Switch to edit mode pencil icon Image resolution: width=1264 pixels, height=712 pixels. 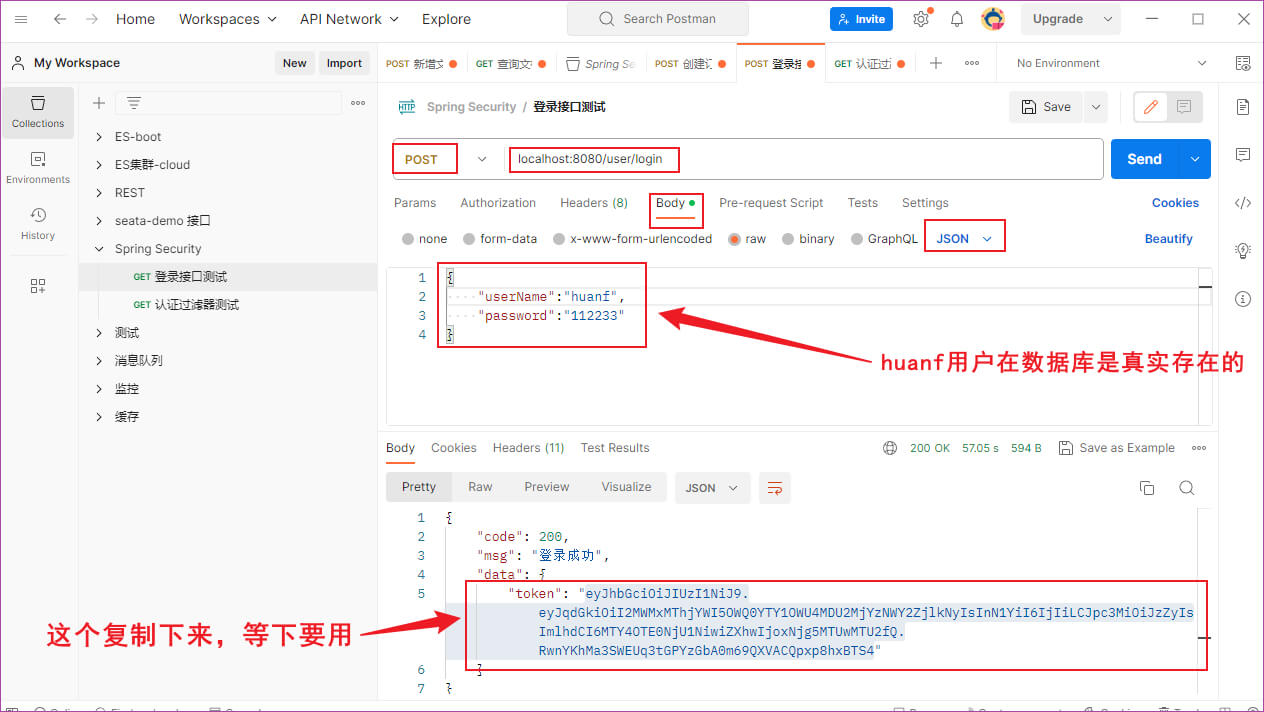tap(1151, 107)
